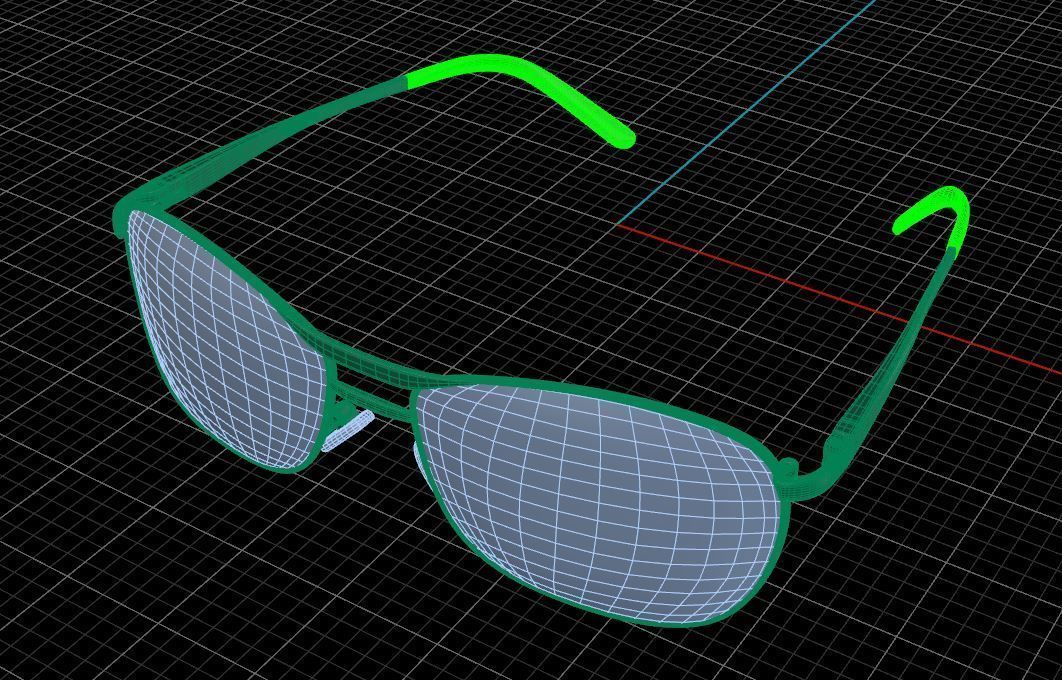Select the smaller far lens mesh
The height and width of the screenshot is (680, 1062).
coord(227,339)
